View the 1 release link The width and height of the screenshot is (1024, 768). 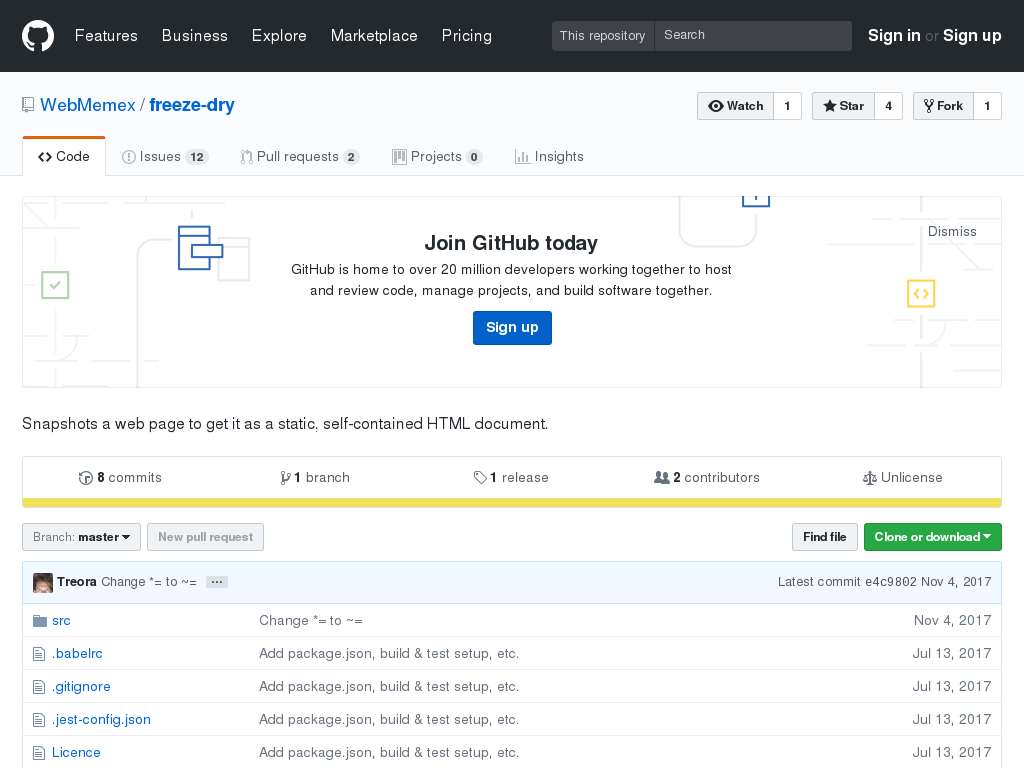coord(511,478)
